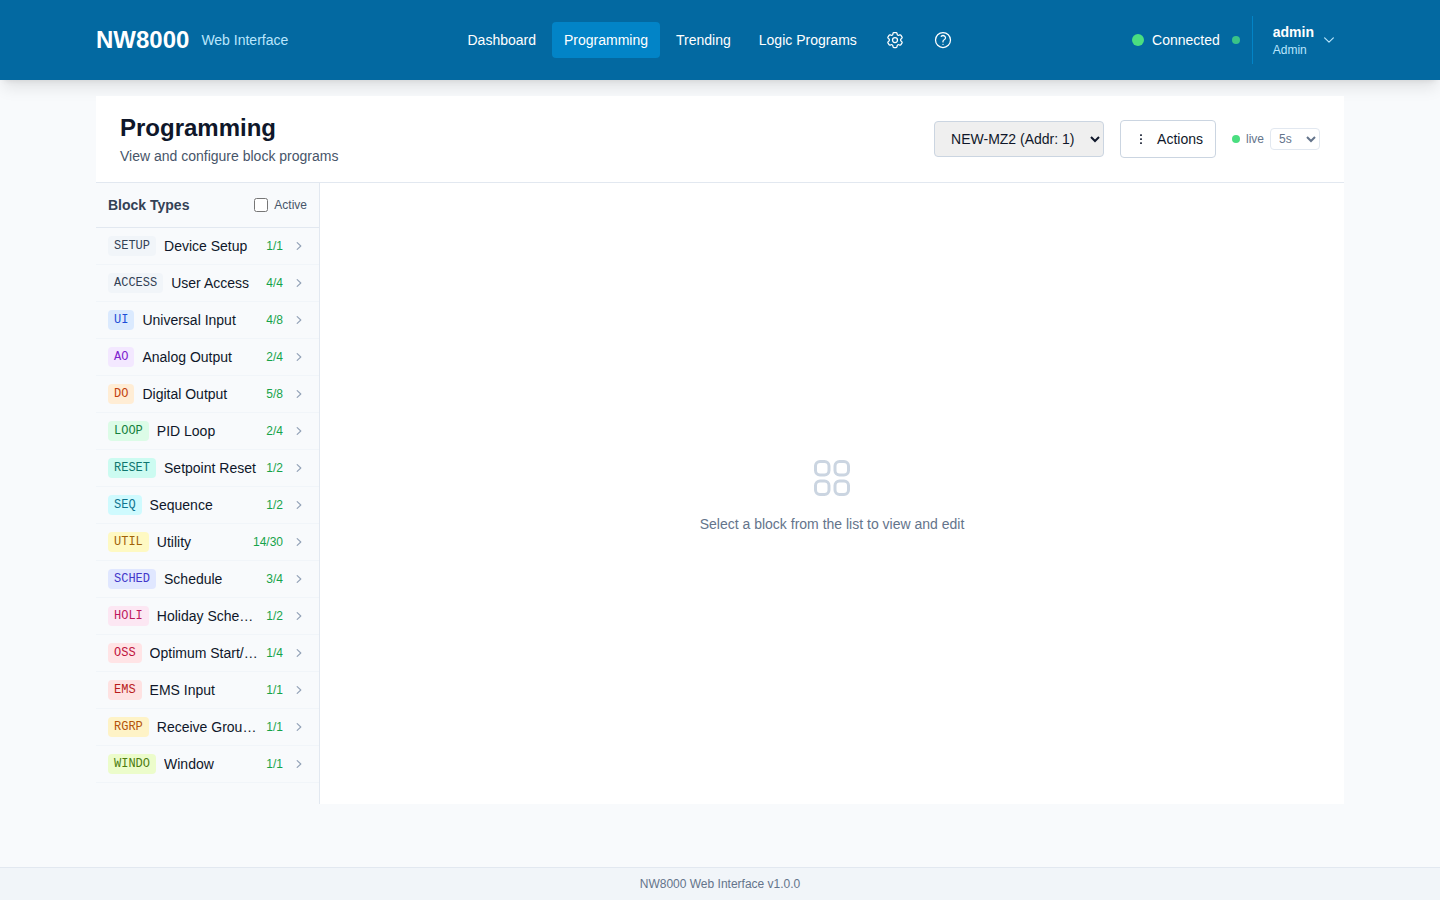
Task: Click the UI badge for Universal Input
Action: pyautogui.click(x=121, y=319)
